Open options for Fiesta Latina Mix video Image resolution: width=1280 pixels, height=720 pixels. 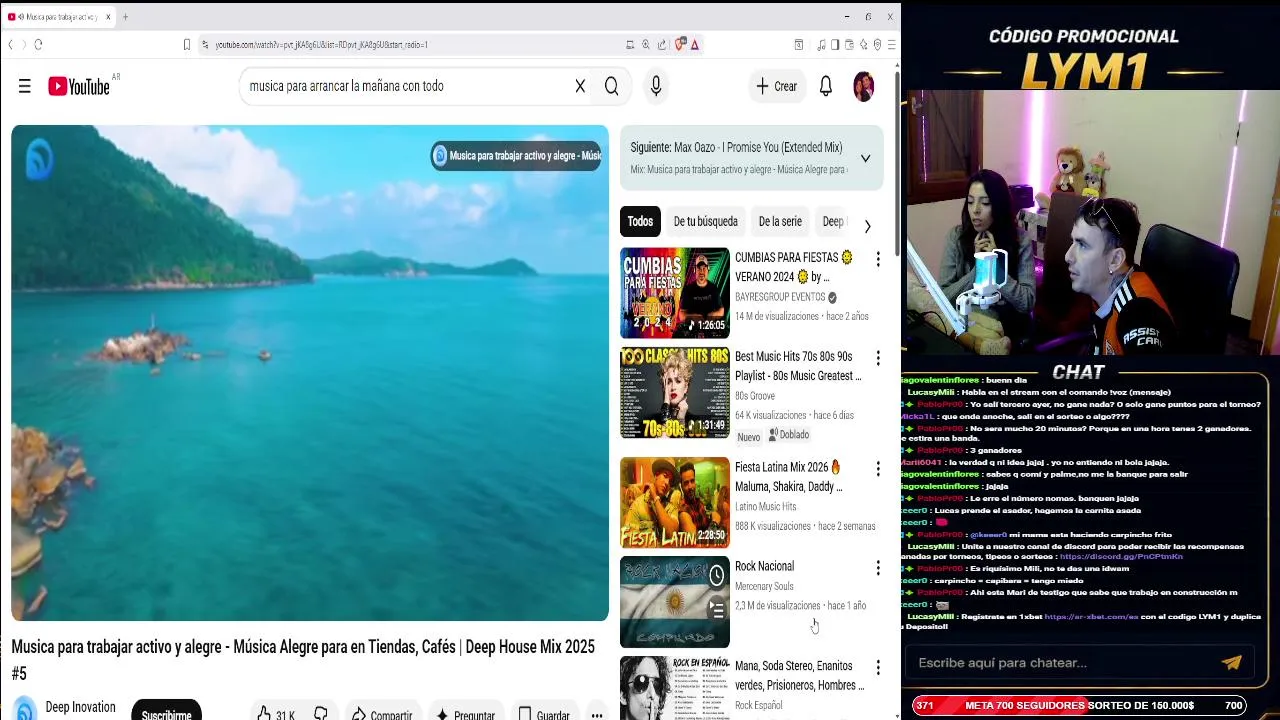[878, 469]
